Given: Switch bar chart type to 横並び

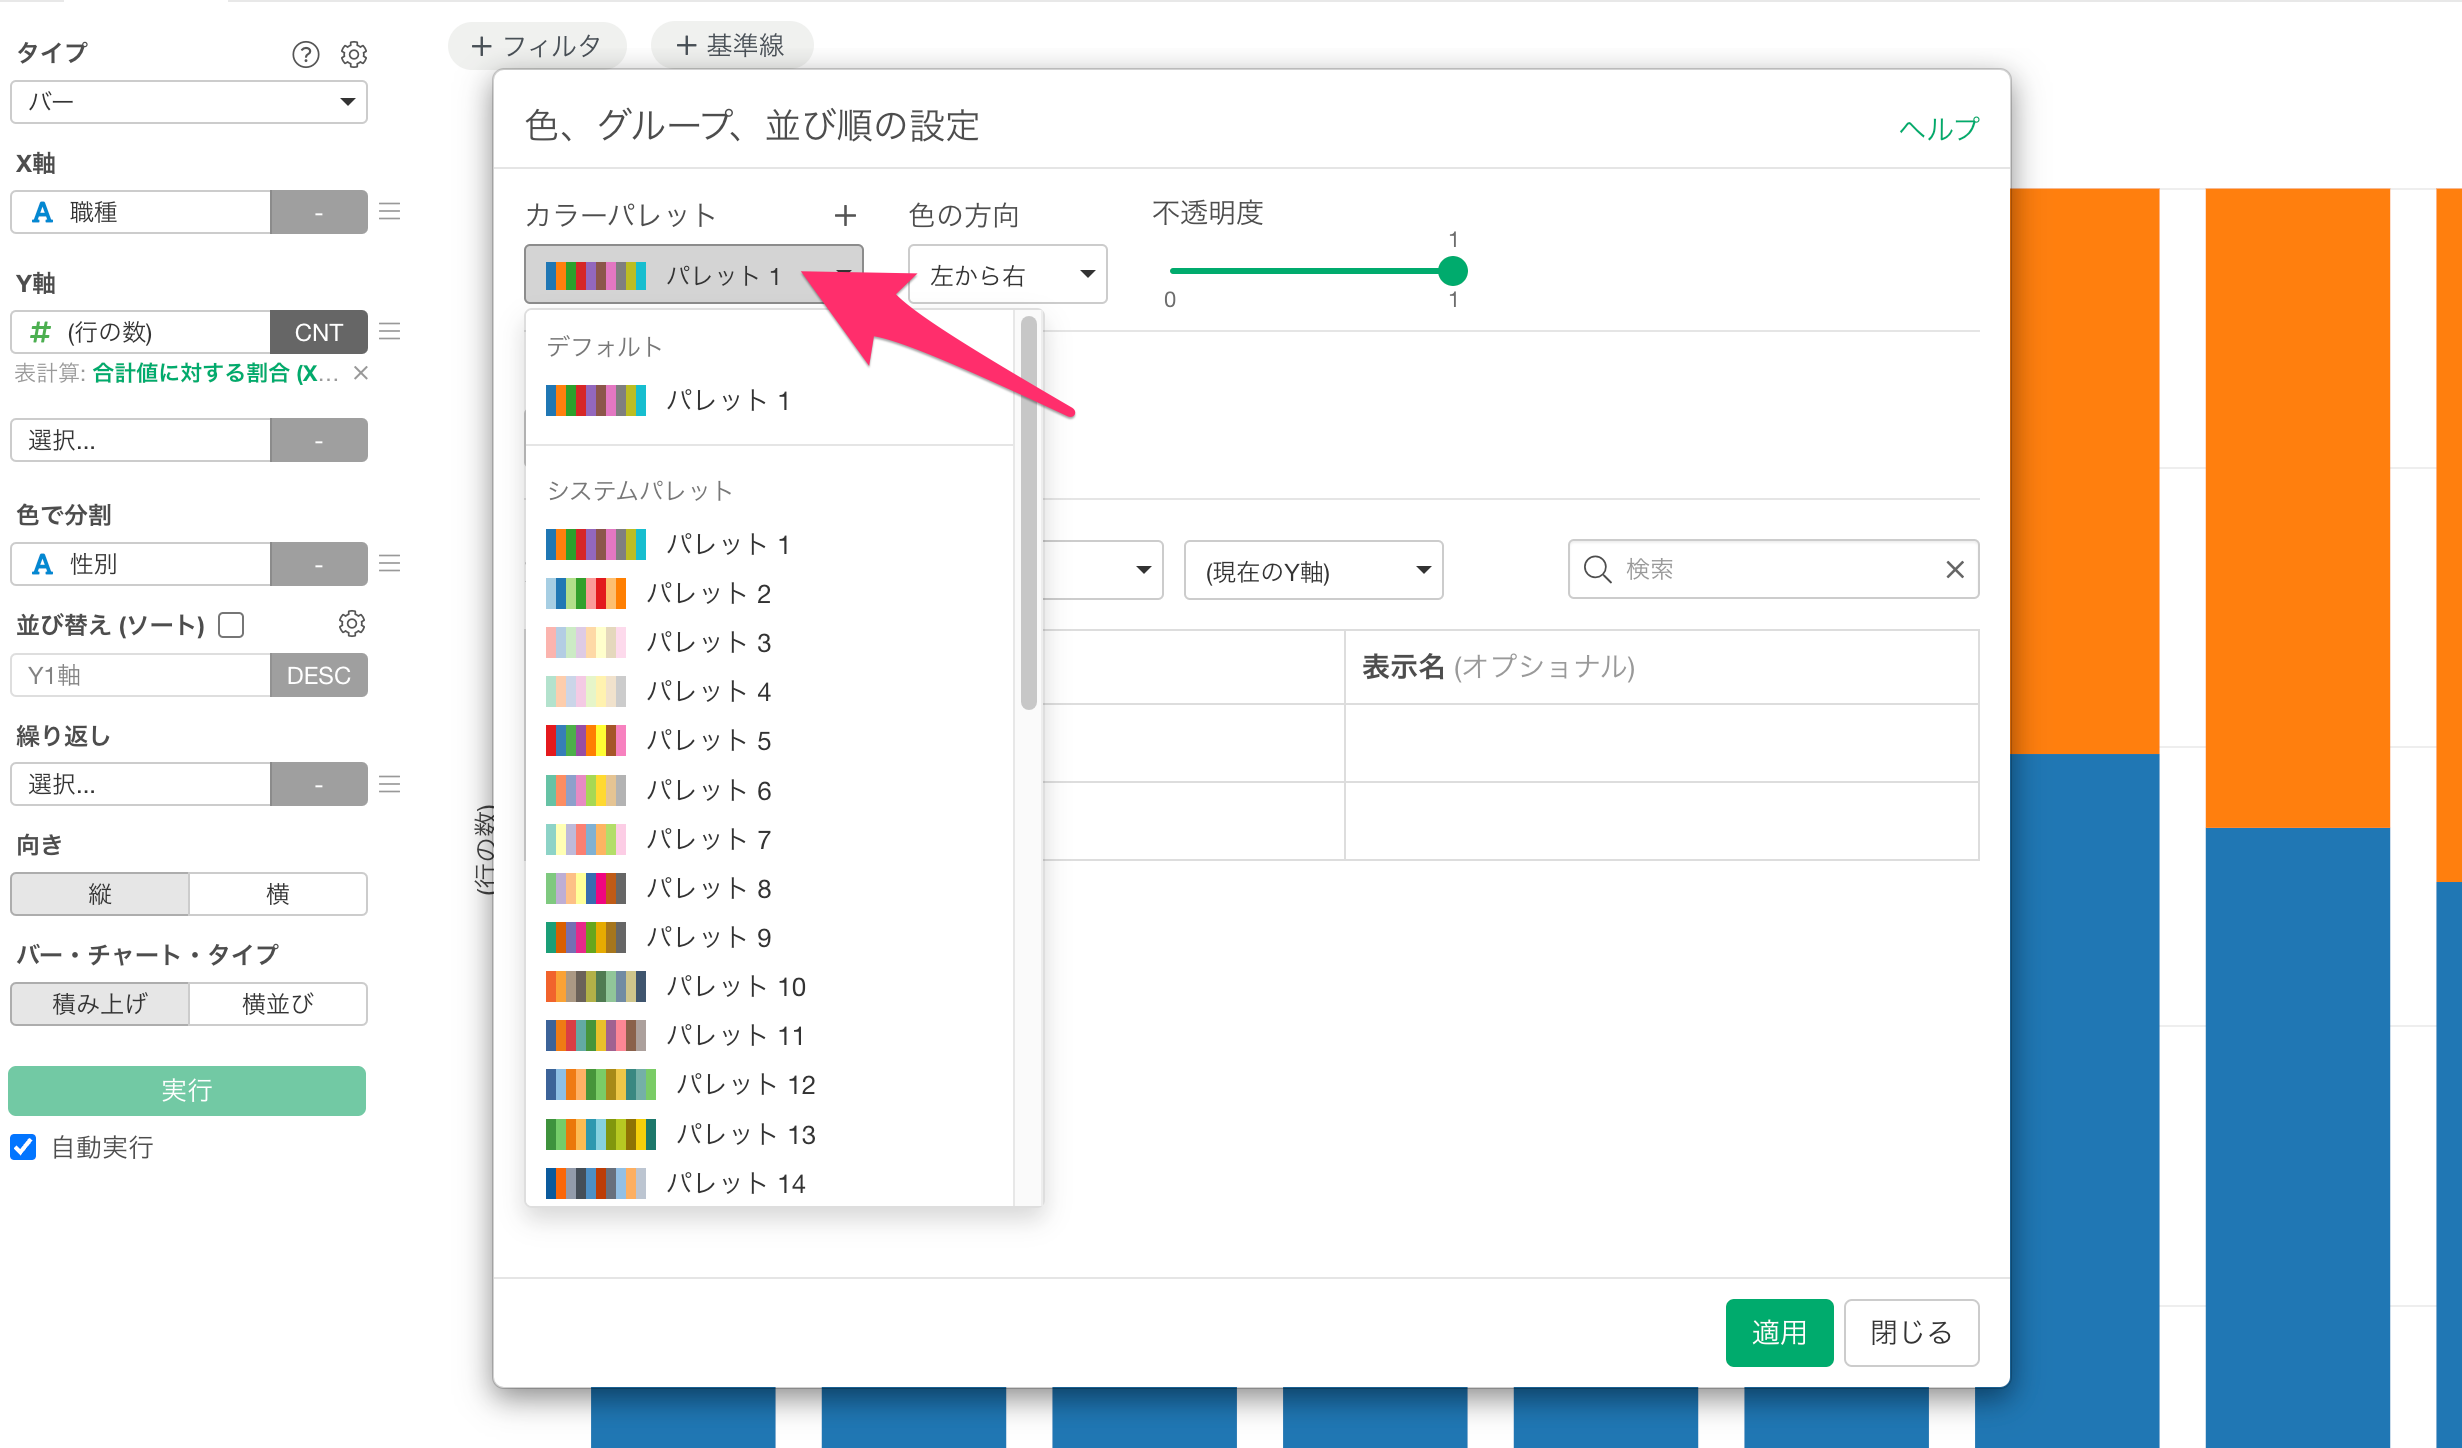Looking at the screenshot, I should pos(277,1004).
